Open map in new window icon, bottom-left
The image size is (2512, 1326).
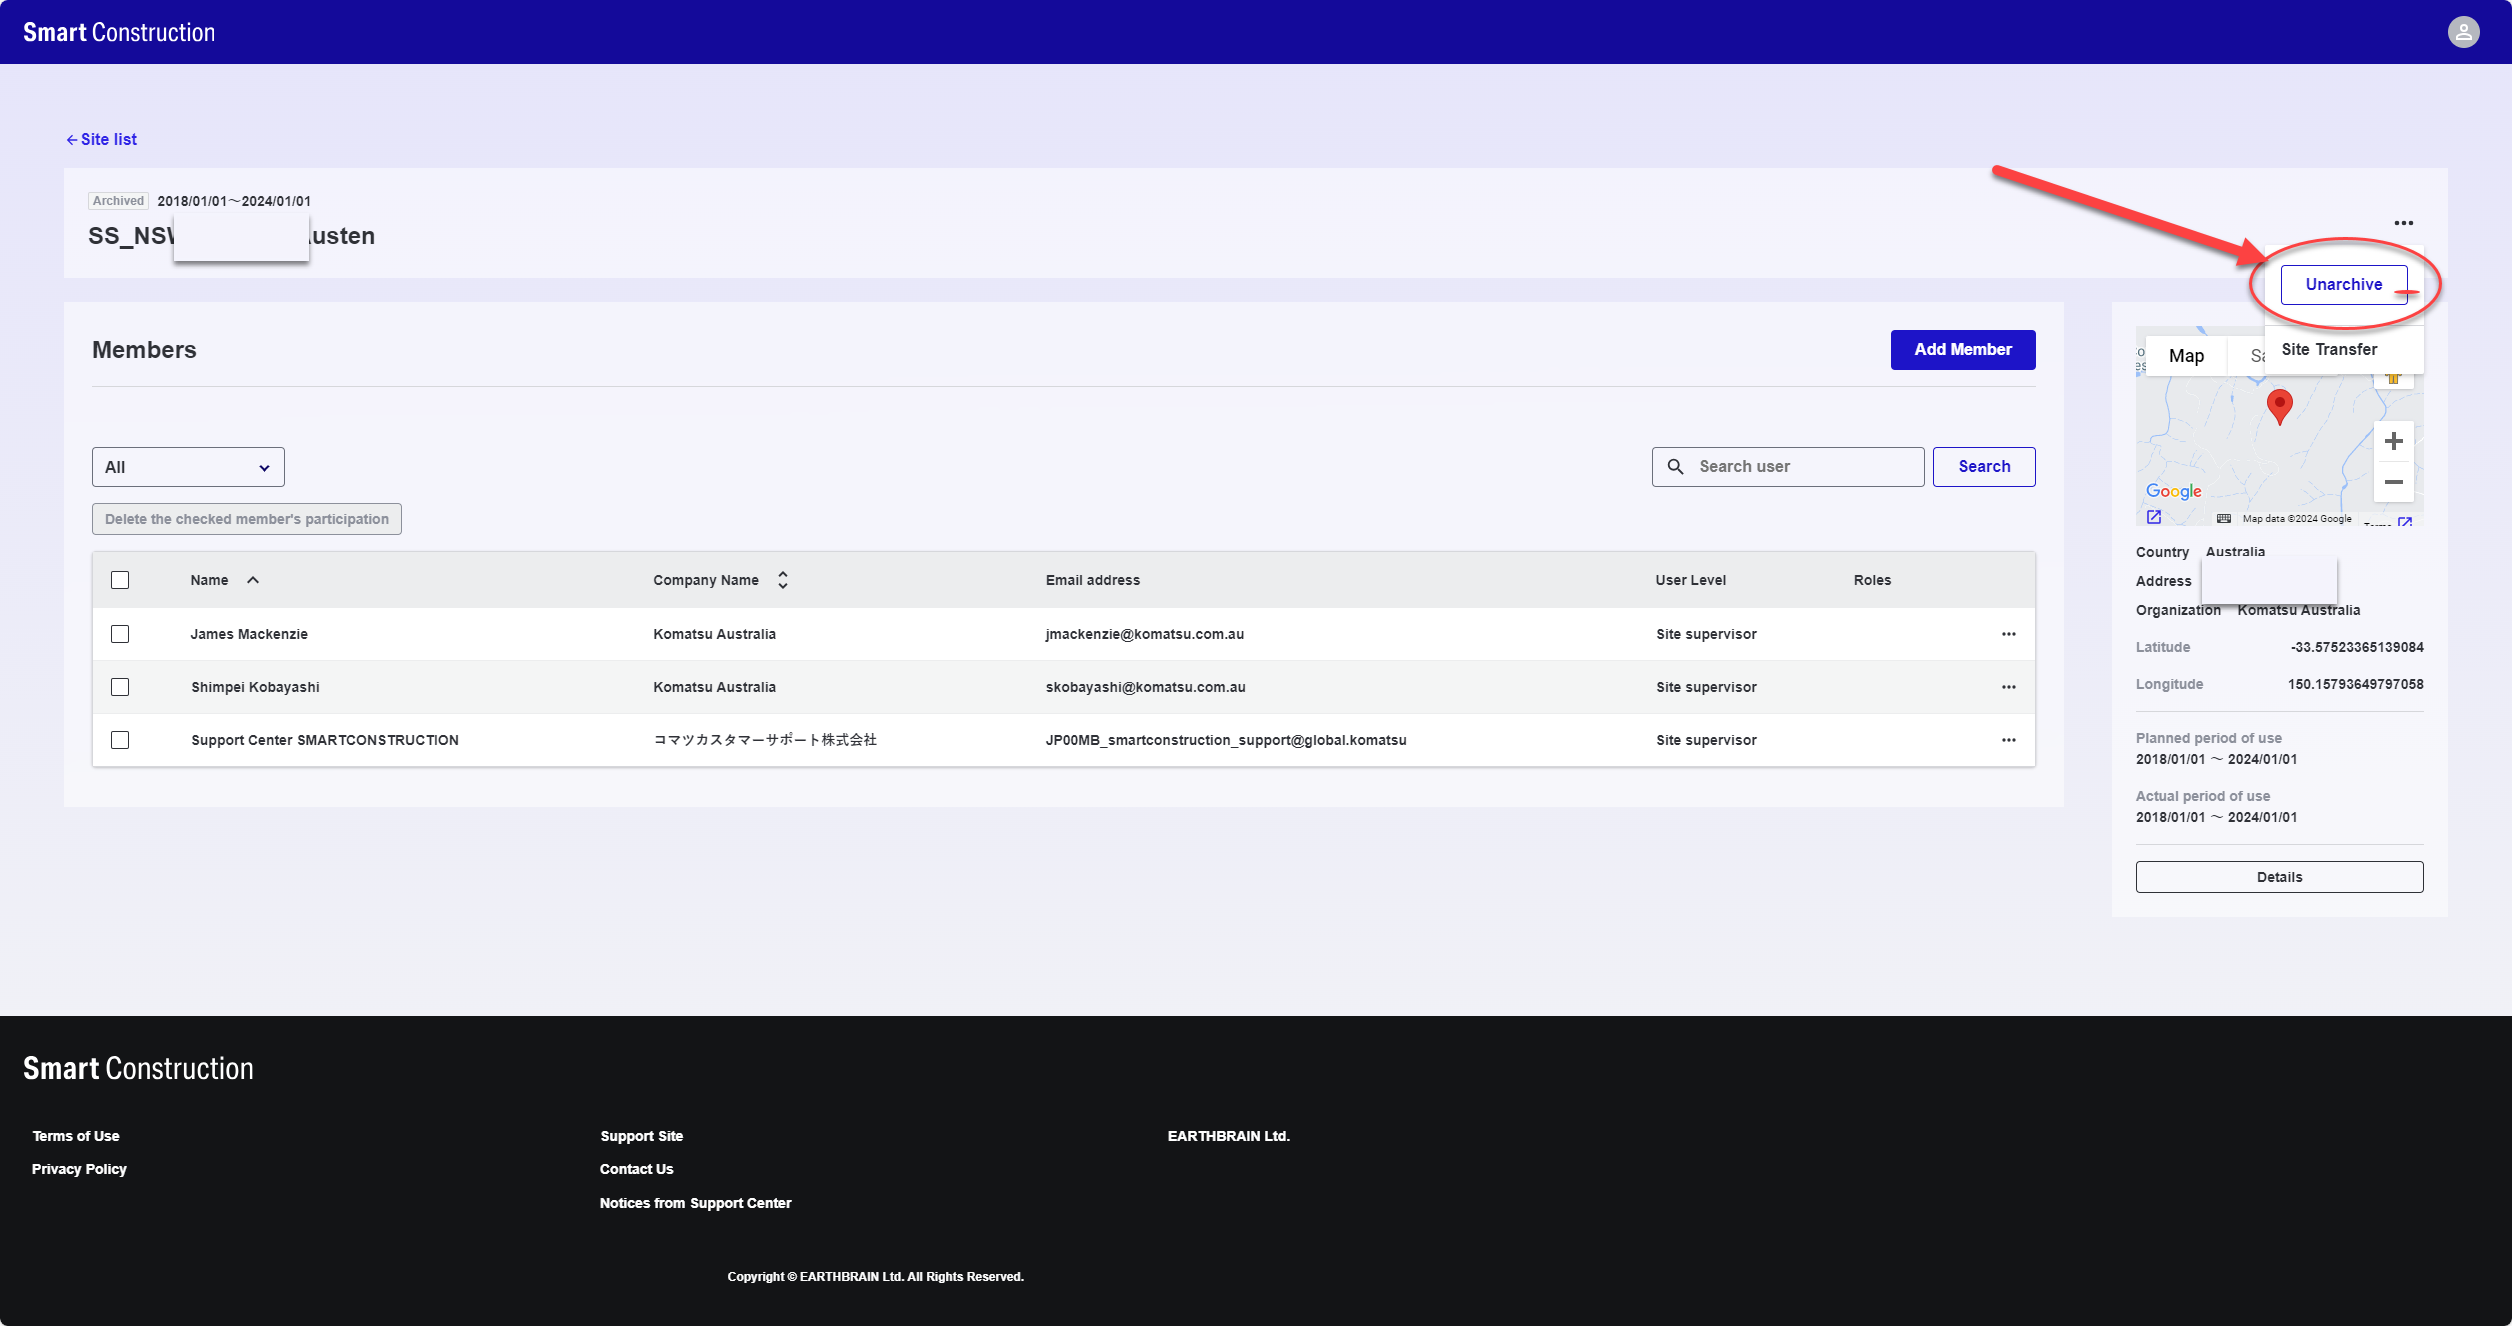[2154, 517]
